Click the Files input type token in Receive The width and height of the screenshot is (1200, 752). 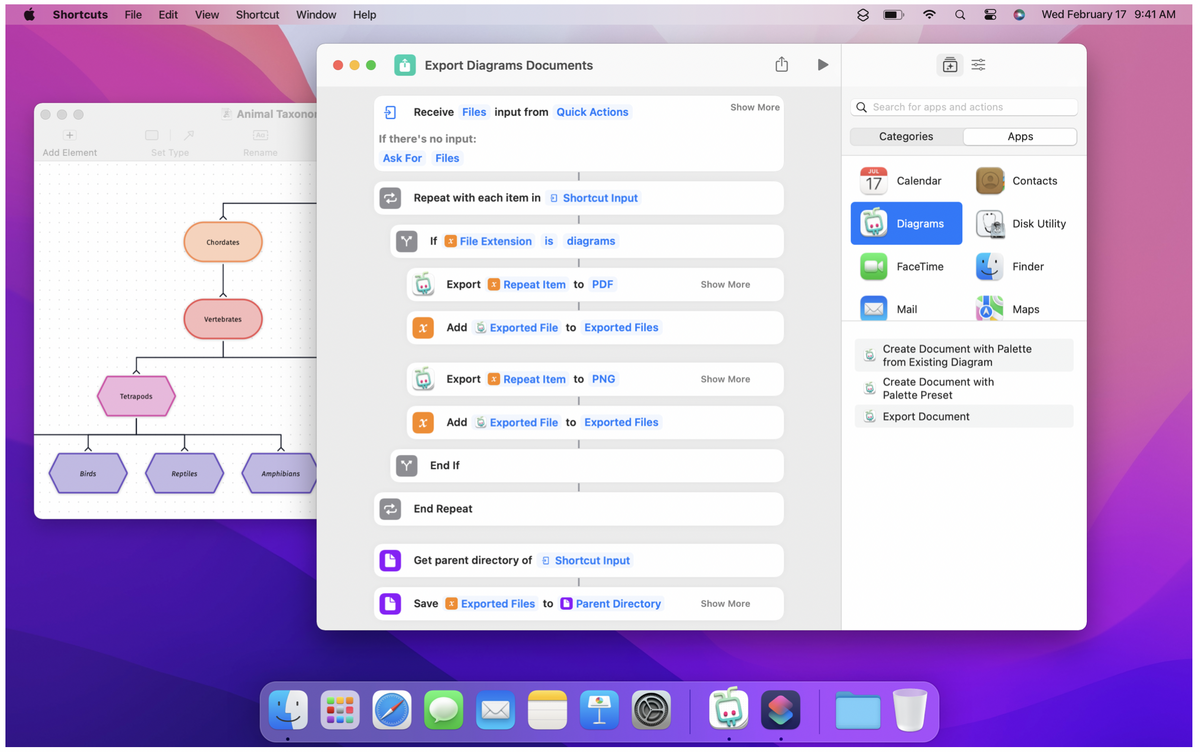474,112
